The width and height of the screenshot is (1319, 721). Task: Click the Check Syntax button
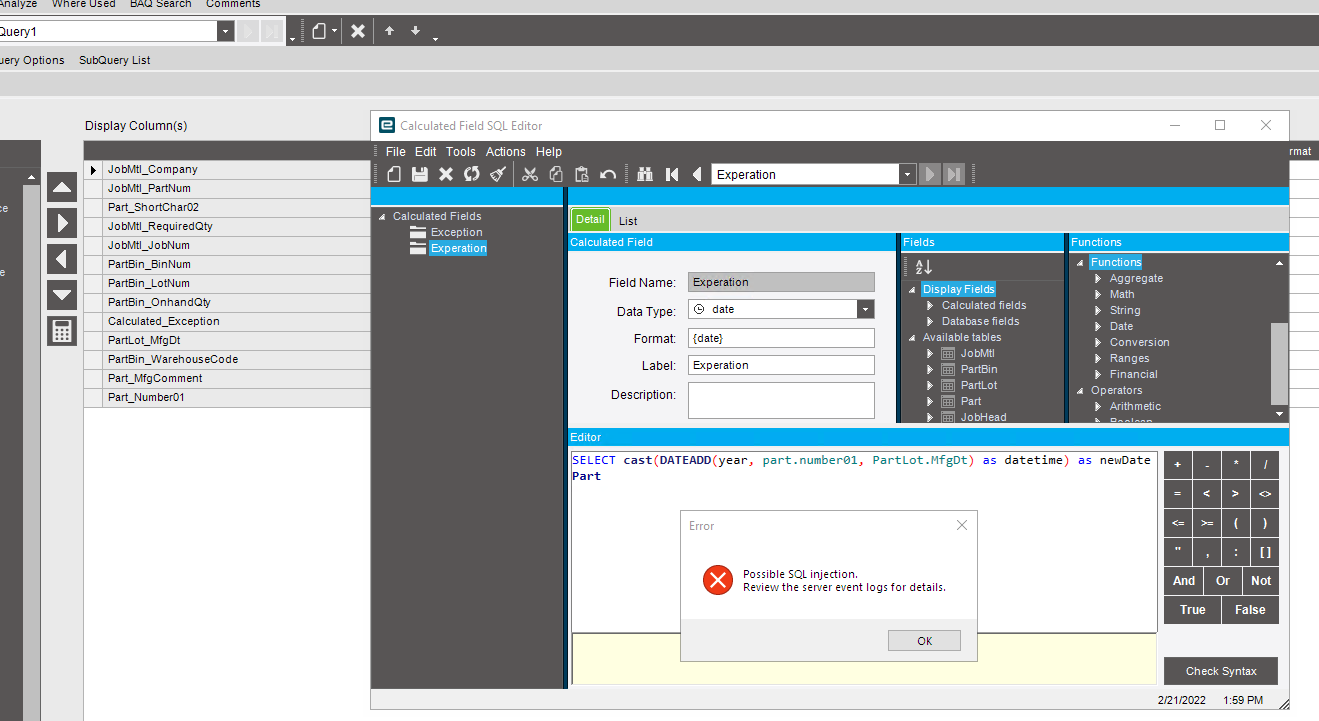pyautogui.click(x=1221, y=671)
